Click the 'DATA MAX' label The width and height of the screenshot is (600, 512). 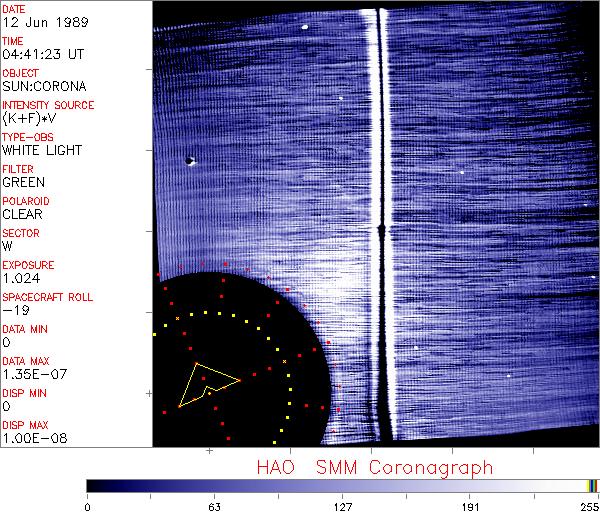26,361
